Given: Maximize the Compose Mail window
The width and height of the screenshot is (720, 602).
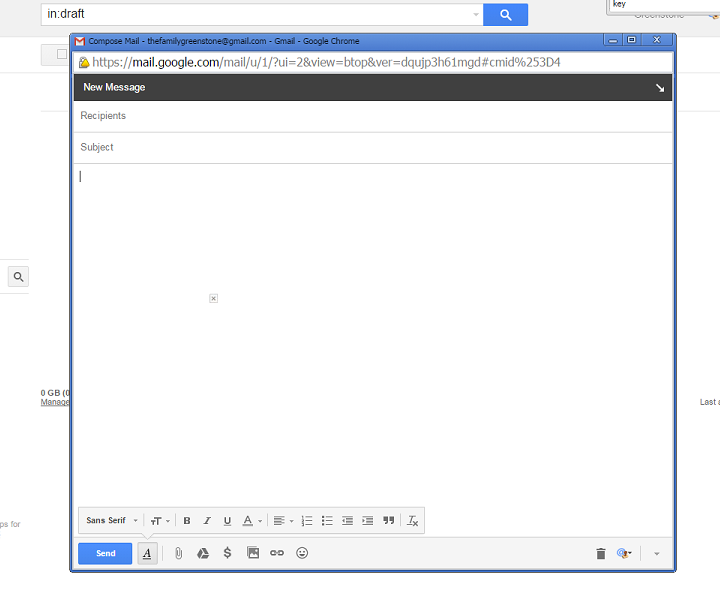Looking at the screenshot, I should 631,40.
